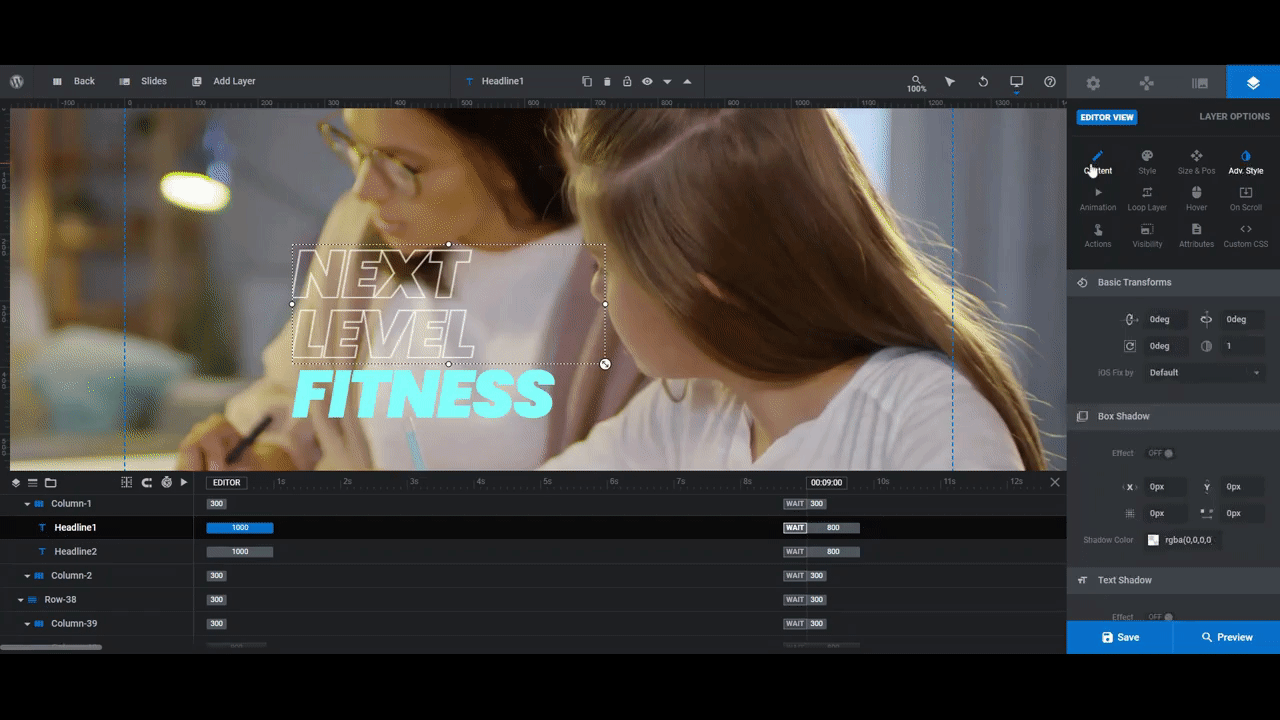
Task: Click the timeline list view icon
Action: coord(33,482)
